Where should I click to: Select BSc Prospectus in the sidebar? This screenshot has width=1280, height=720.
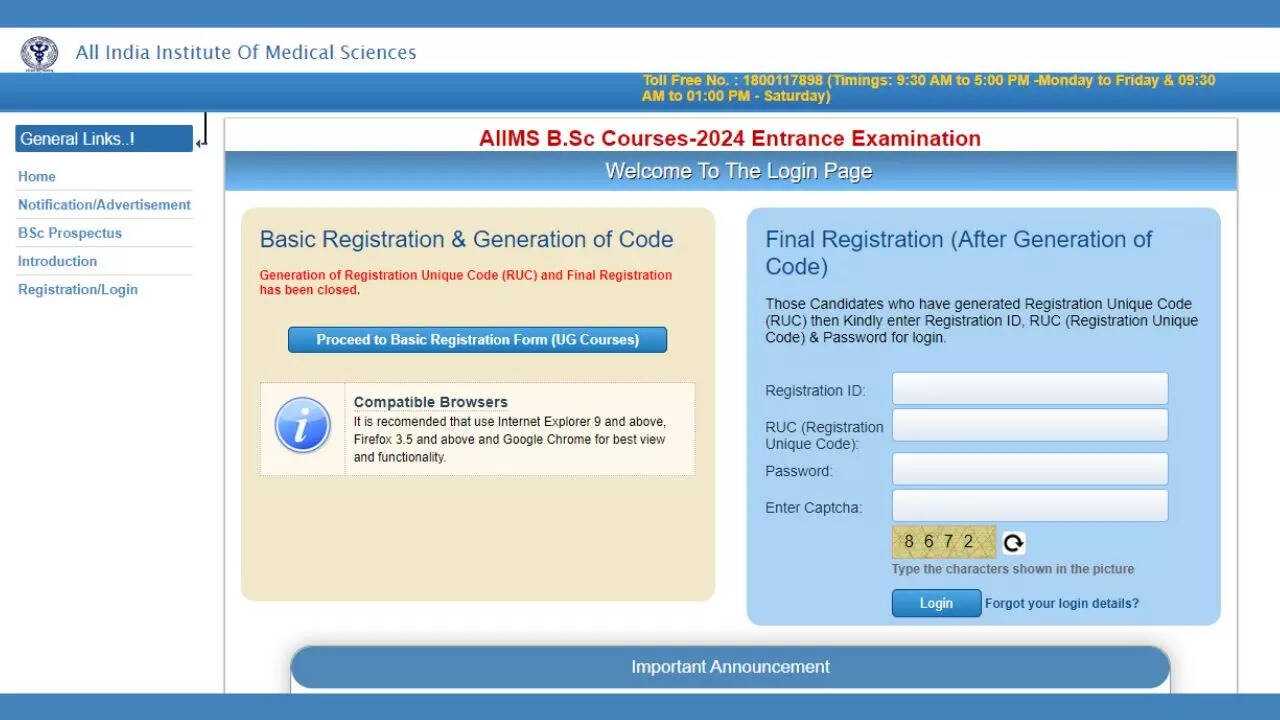click(x=70, y=233)
